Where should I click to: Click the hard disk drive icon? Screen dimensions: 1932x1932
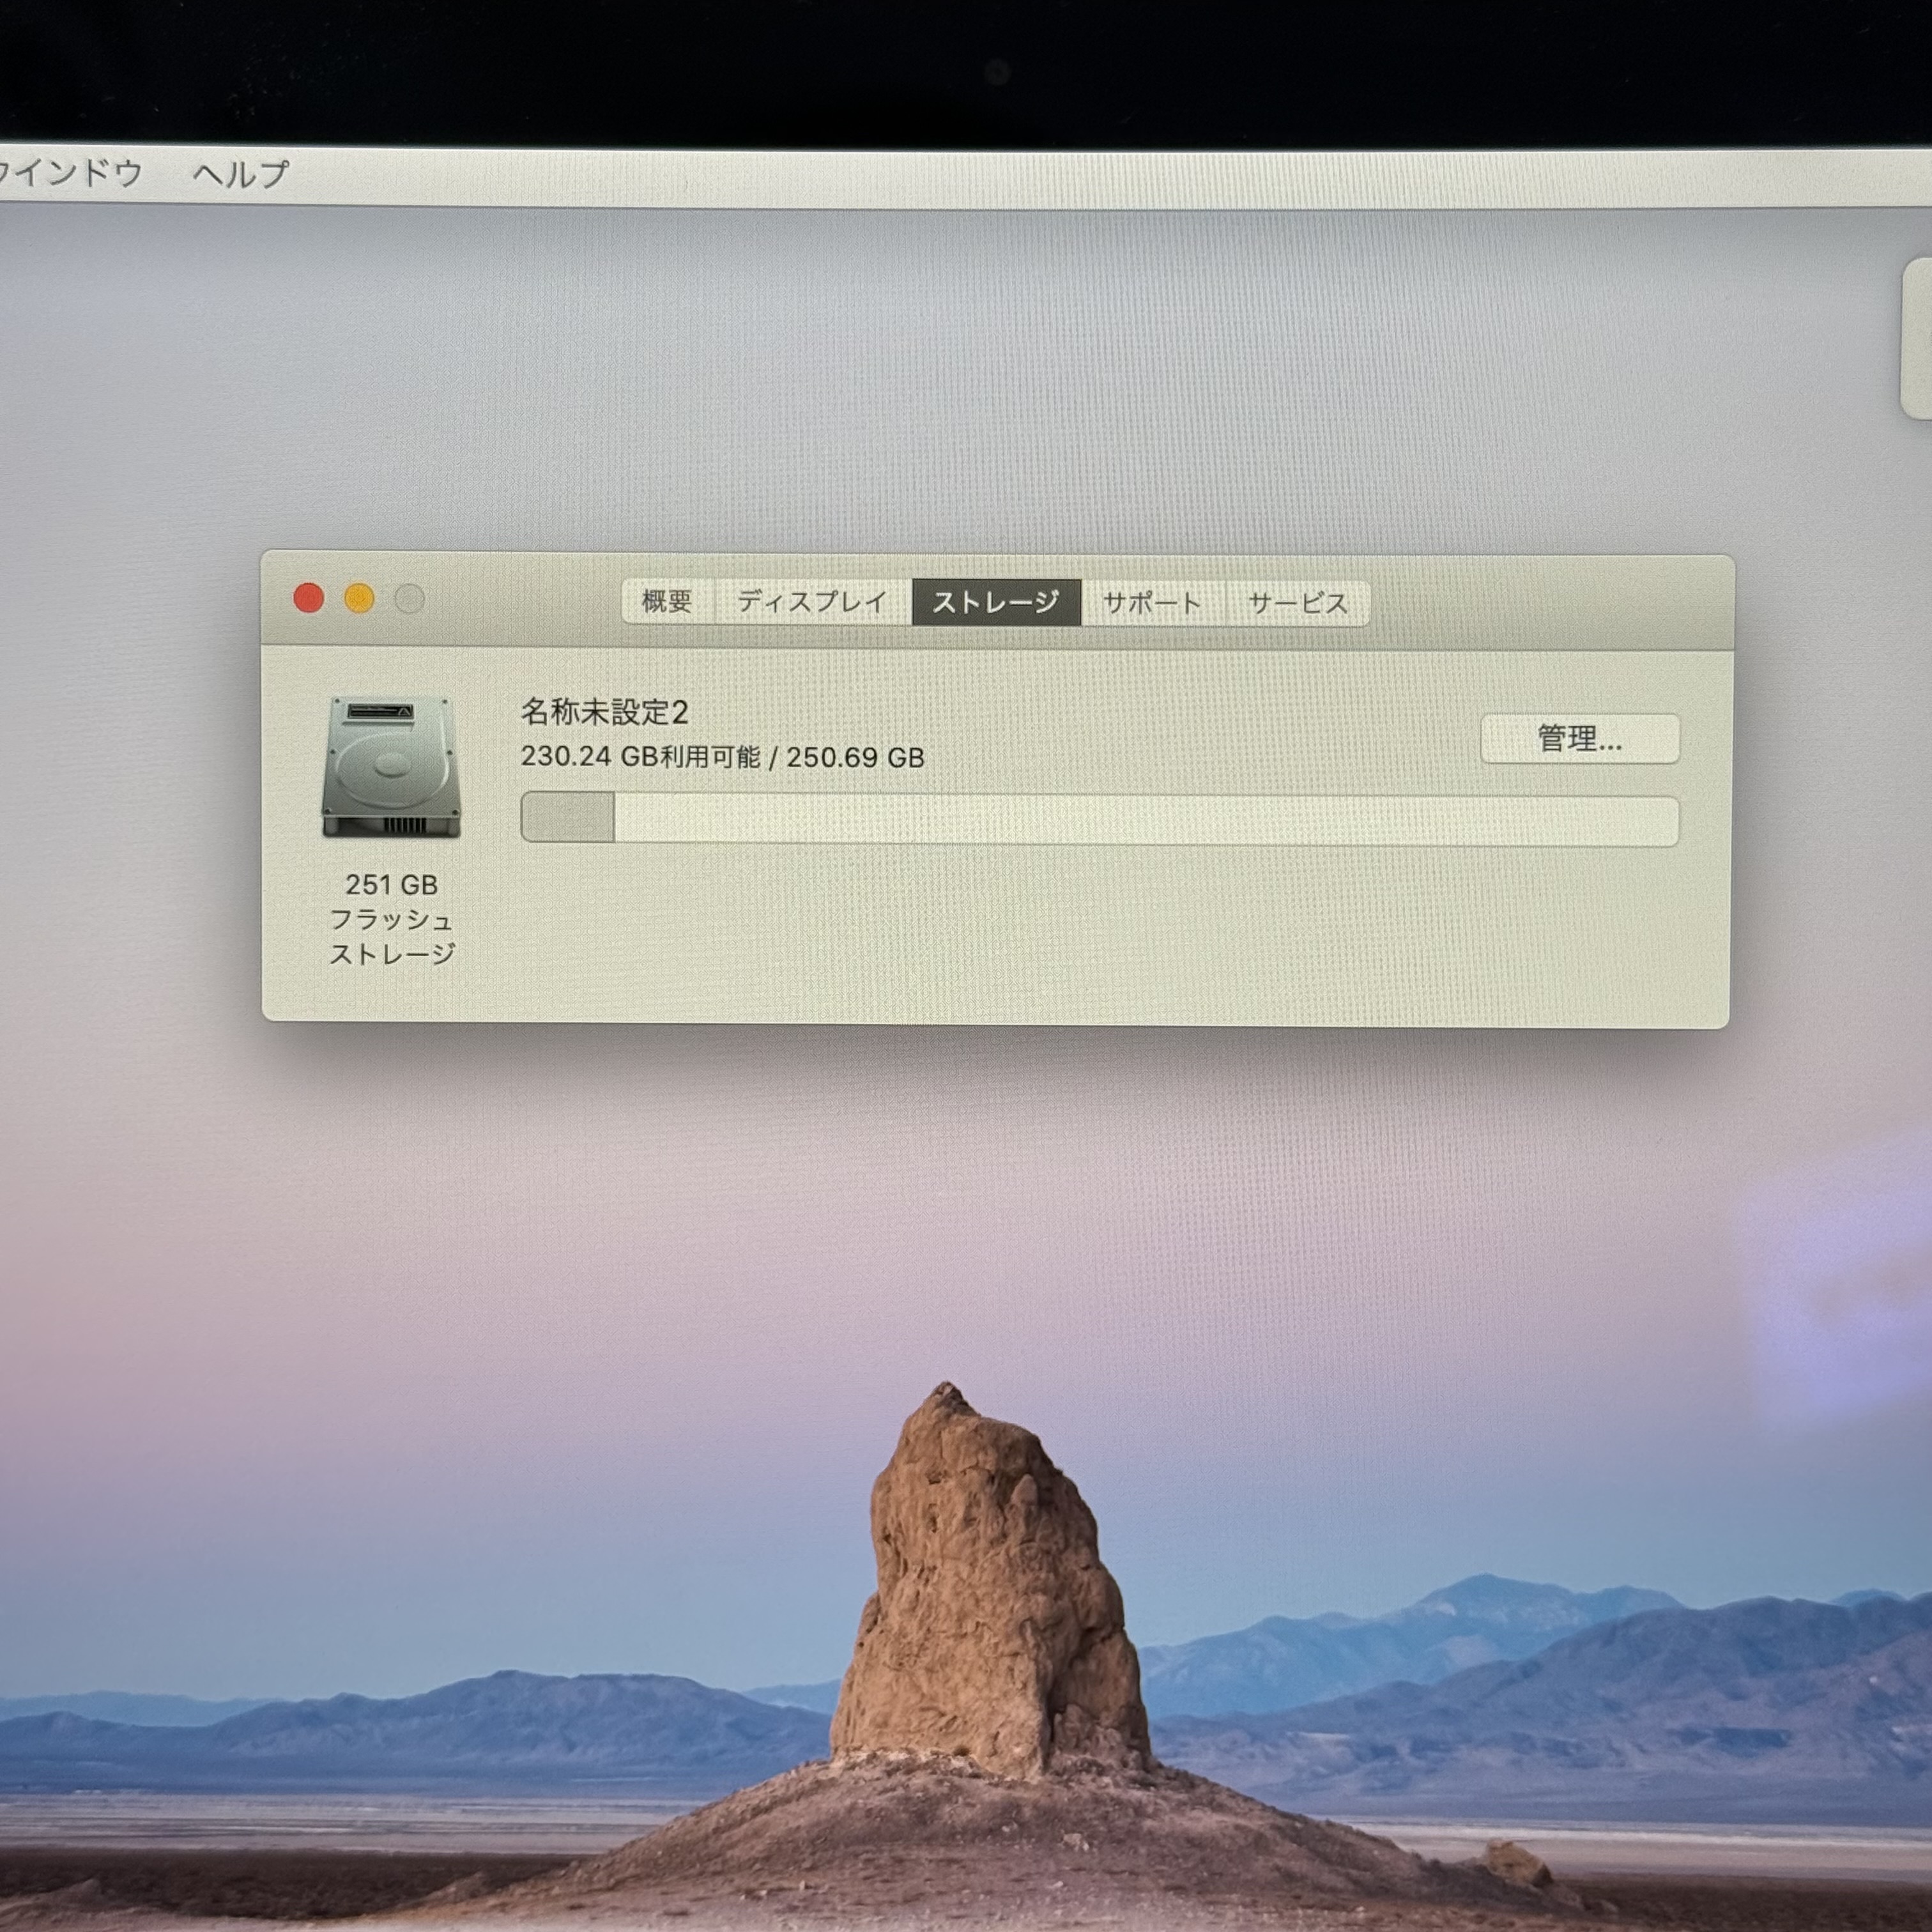click(x=391, y=767)
